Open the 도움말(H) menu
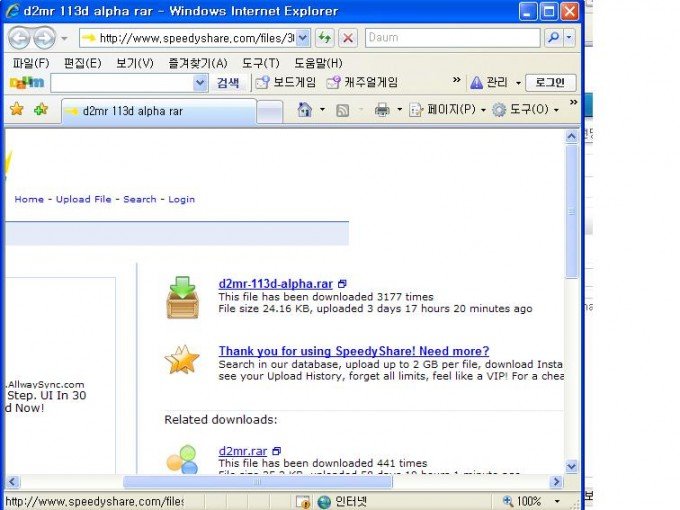 click(x=318, y=63)
